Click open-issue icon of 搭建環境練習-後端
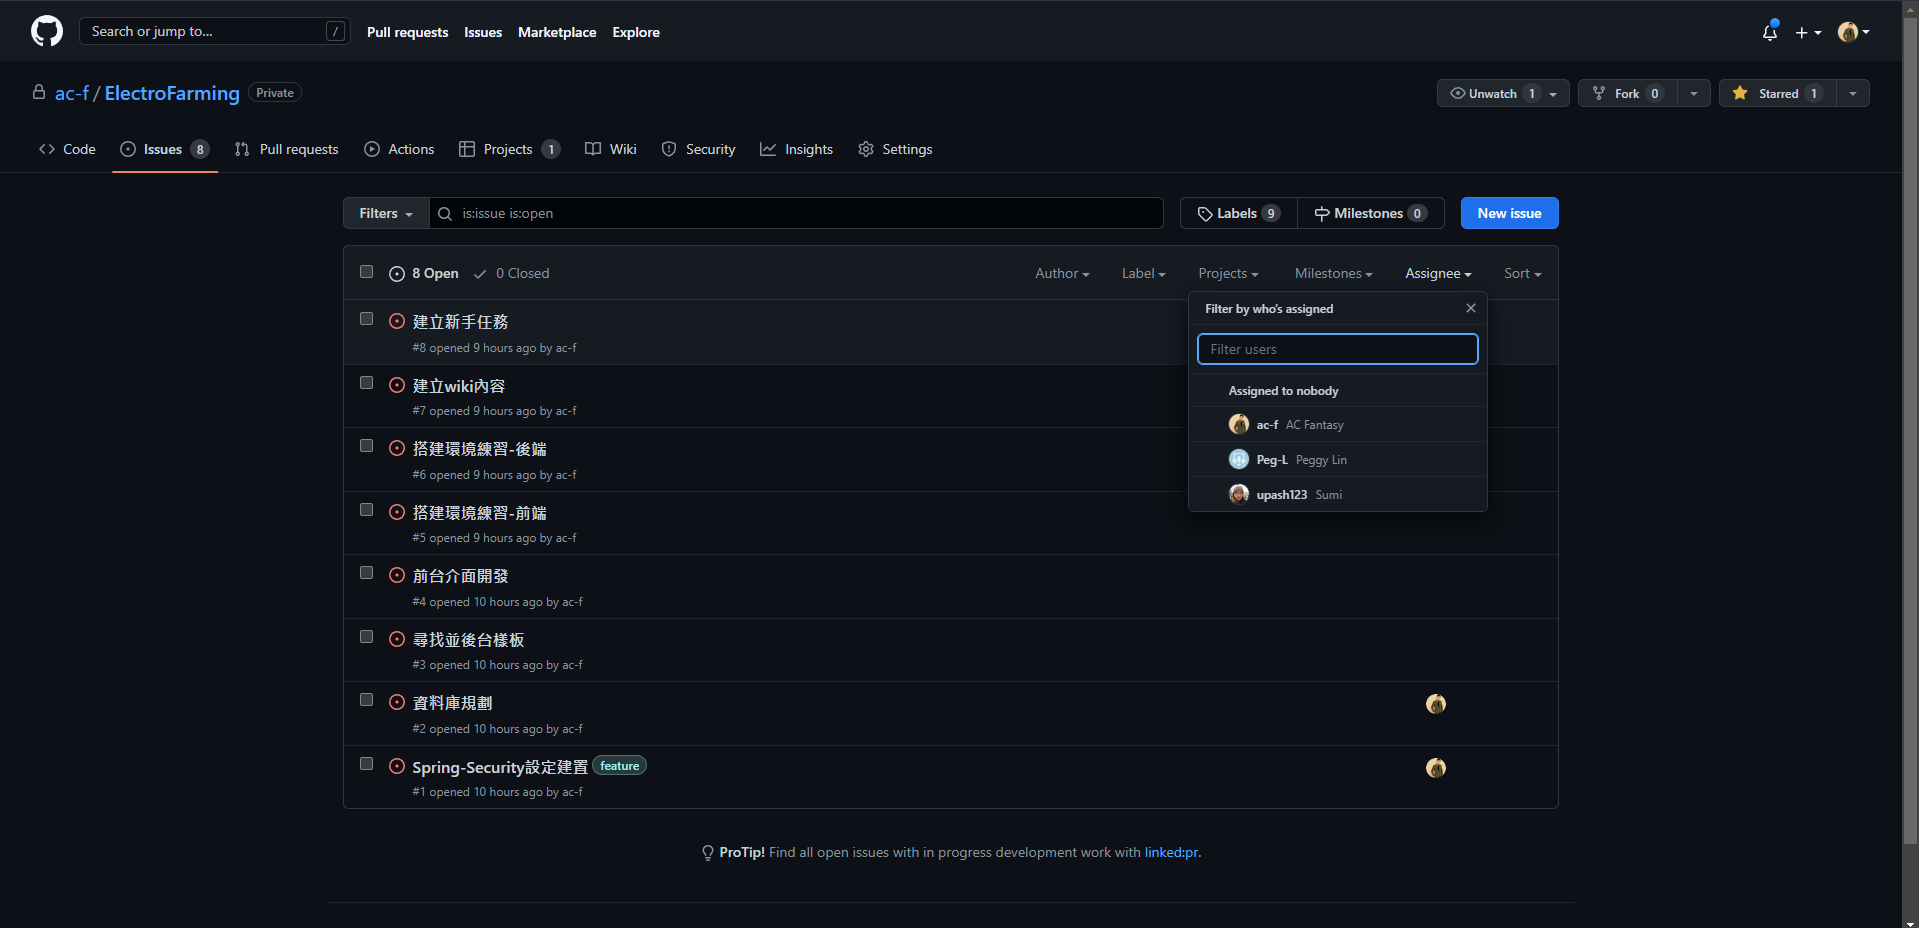 tap(397, 448)
